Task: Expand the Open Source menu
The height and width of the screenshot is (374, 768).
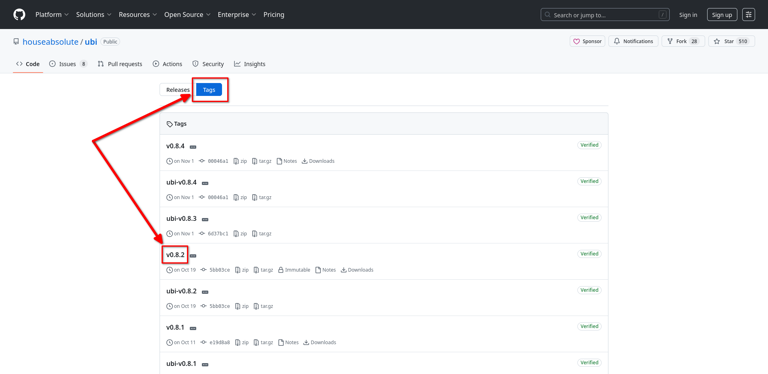Action: pos(187,15)
